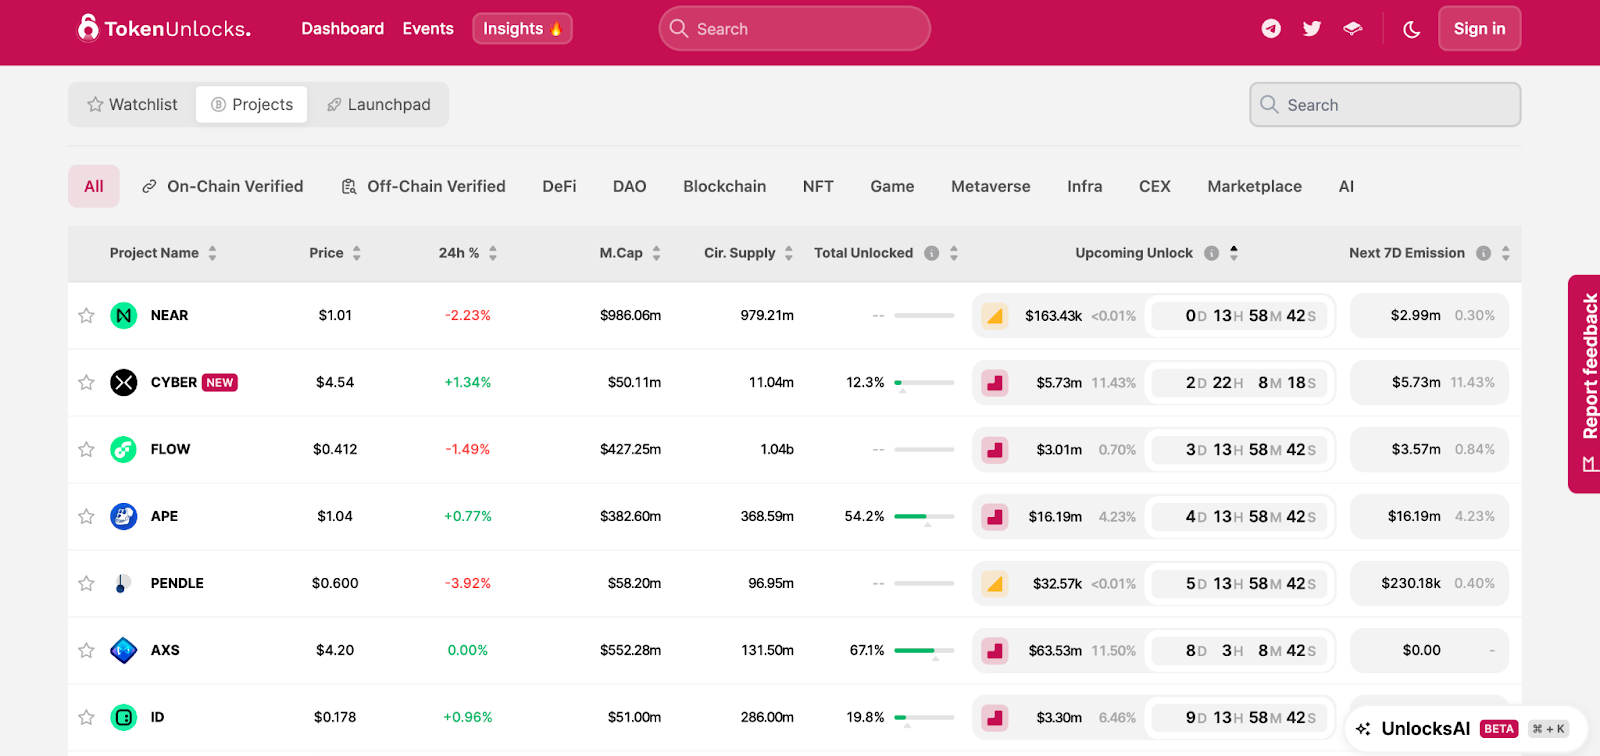This screenshot has height=756, width=1600.
Task: Sort by Total Unlocked sort arrows
Action: (954, 253)
